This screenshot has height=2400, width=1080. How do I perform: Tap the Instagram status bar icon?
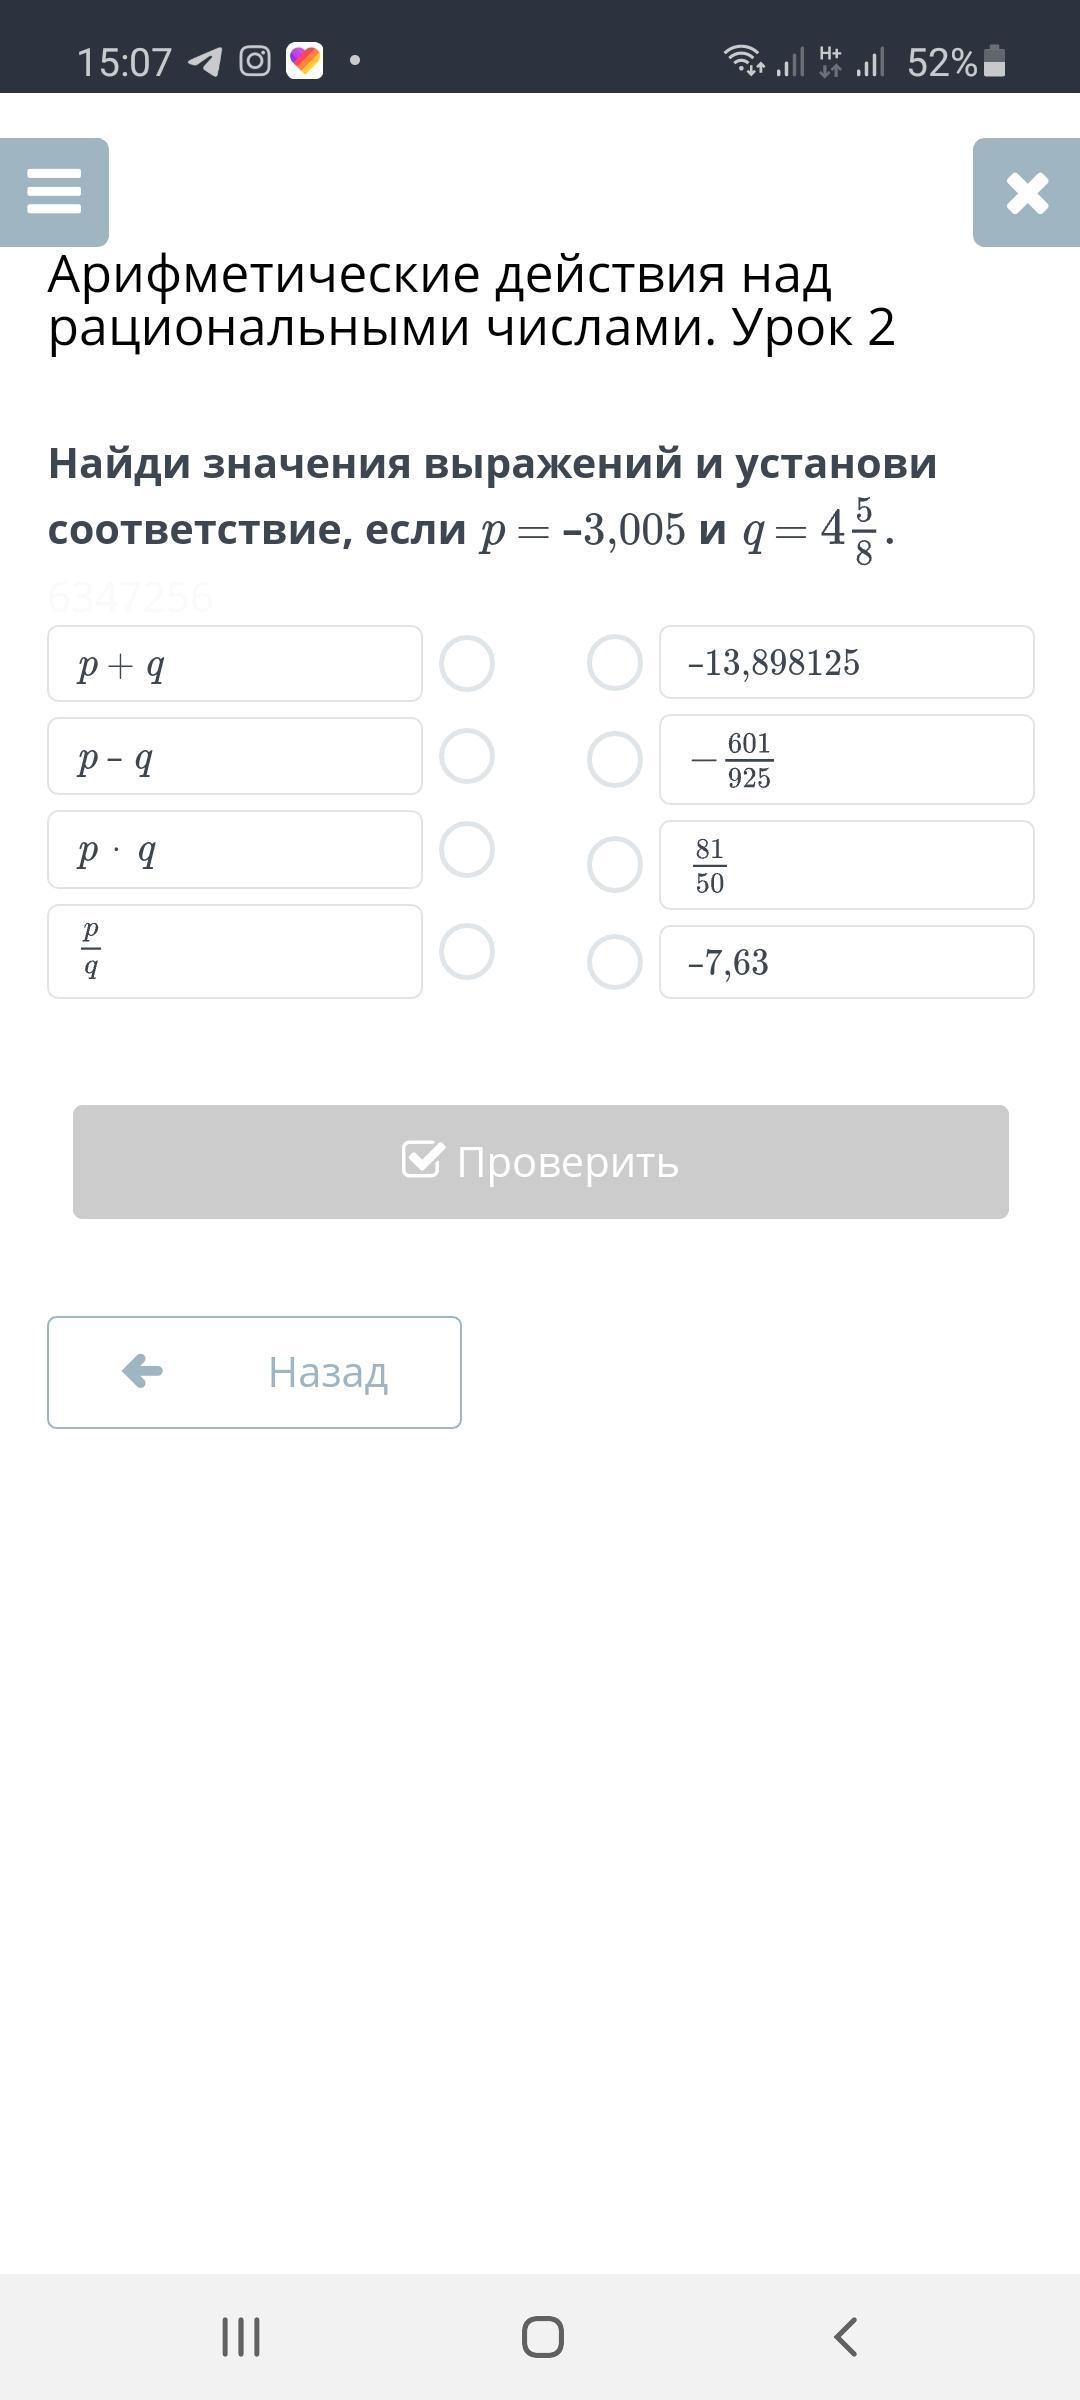[255, 62]
